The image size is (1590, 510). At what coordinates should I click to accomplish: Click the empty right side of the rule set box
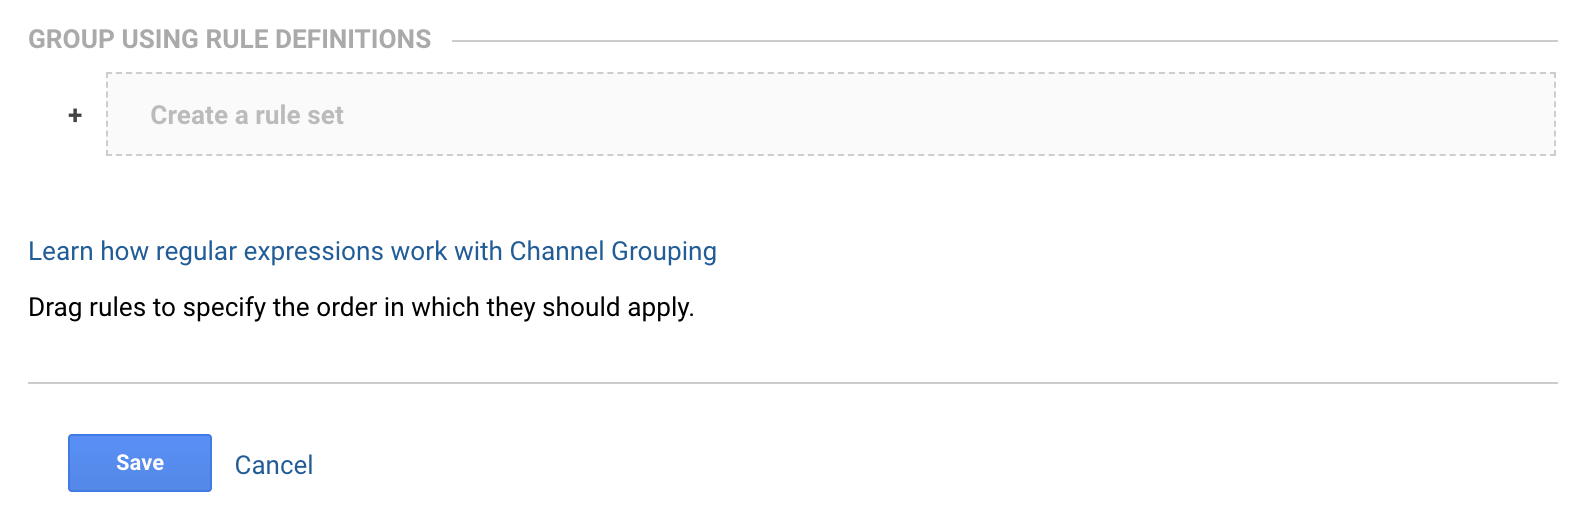tap(1200, 114)
